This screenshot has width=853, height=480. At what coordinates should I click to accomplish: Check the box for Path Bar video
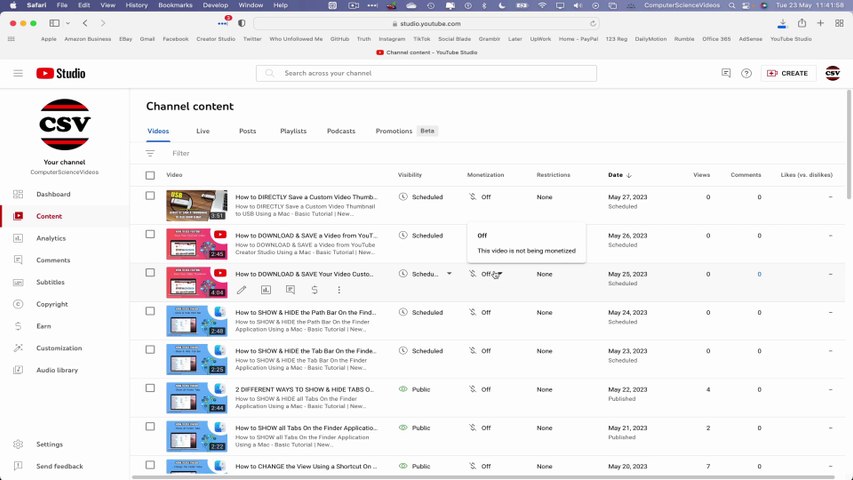click(150, 311)
